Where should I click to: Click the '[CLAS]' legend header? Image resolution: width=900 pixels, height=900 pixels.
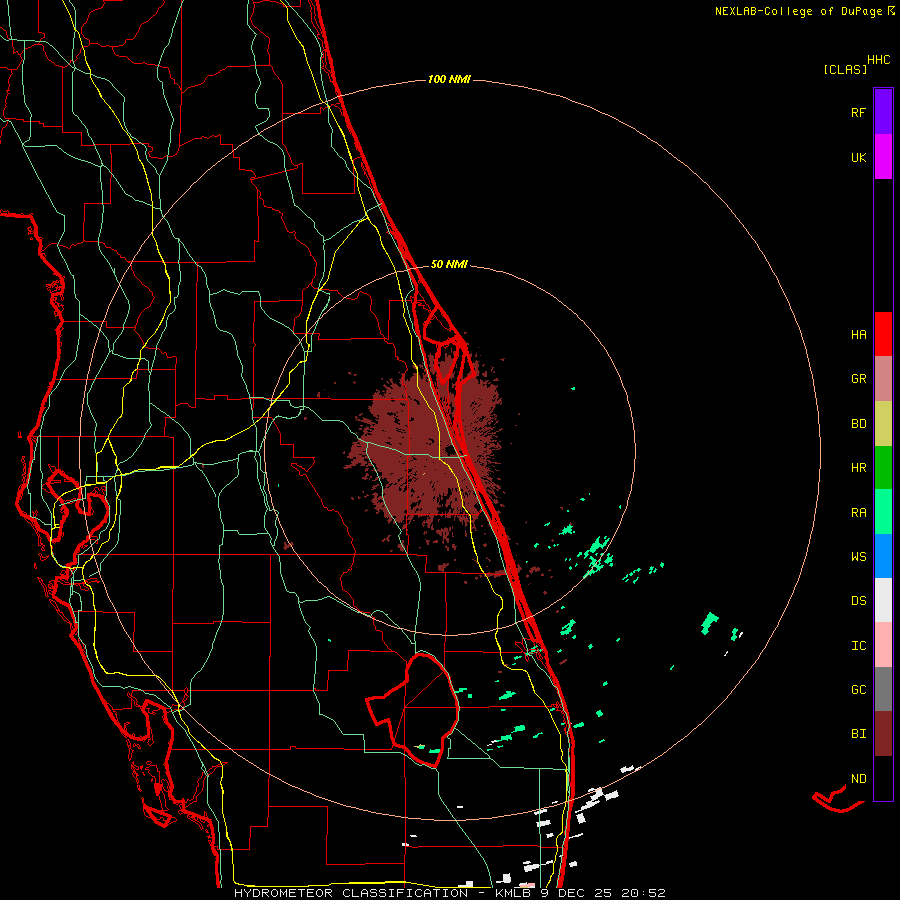[x=845, y=69]
